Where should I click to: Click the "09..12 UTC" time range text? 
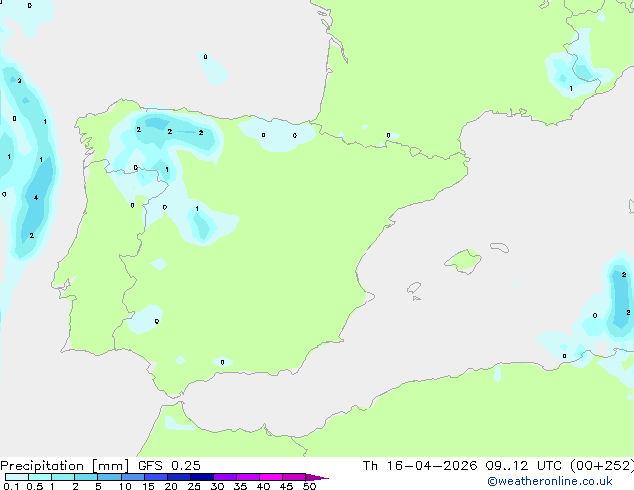point(526,466)
